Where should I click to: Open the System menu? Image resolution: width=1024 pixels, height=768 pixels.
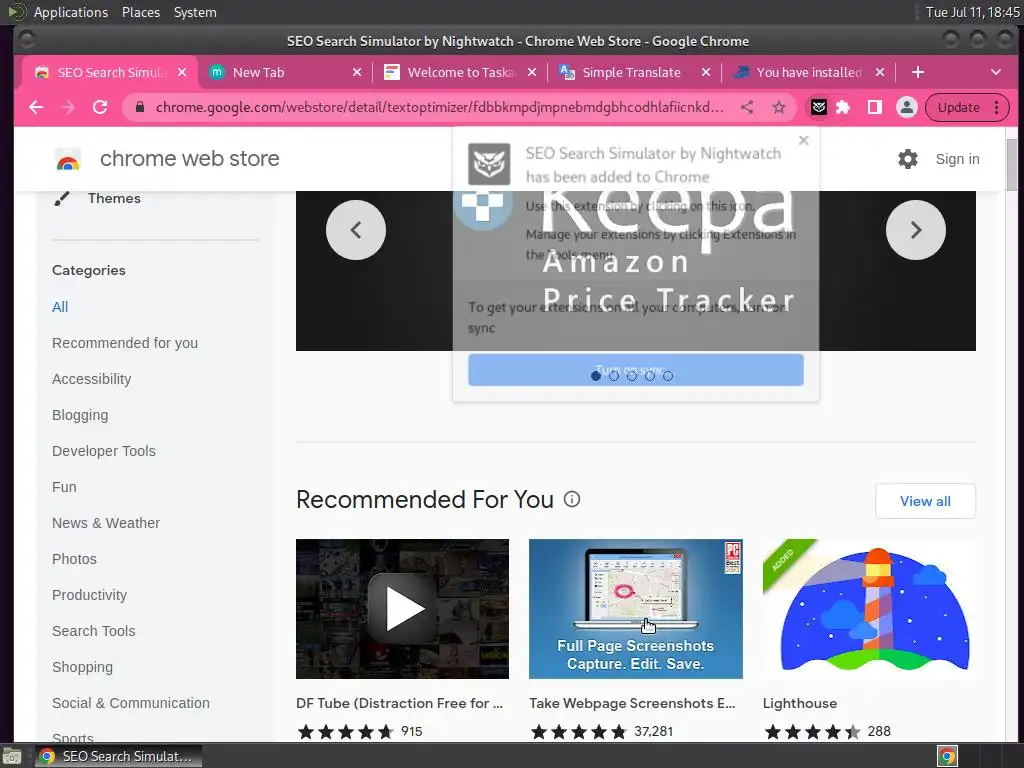195,12
